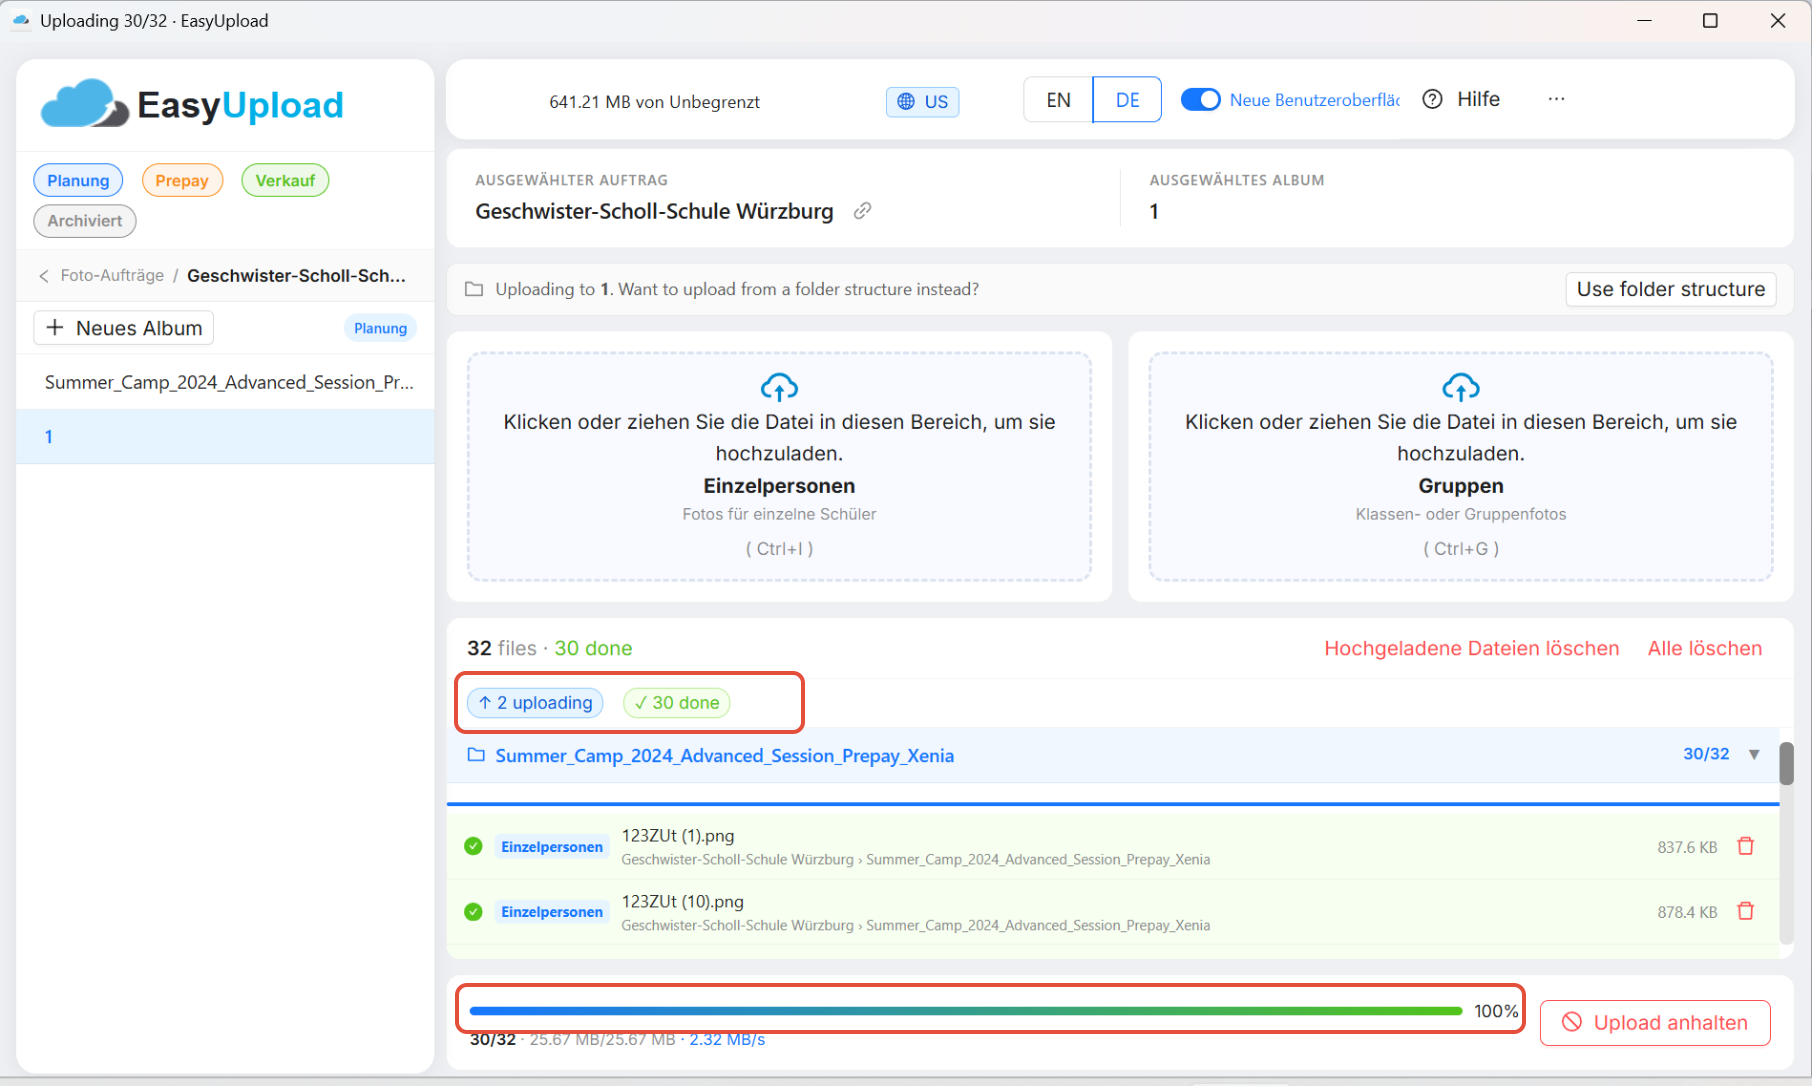The width and height of the screenshot is (1812, 1086).
Task: Filter orders by Archiviert
Action: (x=85, y=221)
